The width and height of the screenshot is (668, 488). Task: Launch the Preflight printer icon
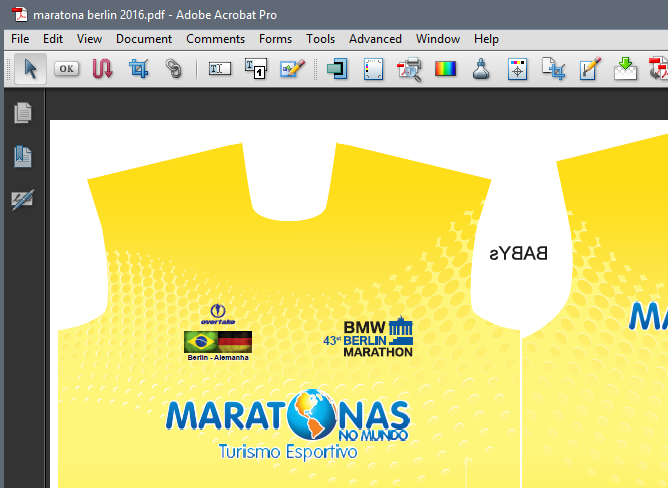click(409, 69)
